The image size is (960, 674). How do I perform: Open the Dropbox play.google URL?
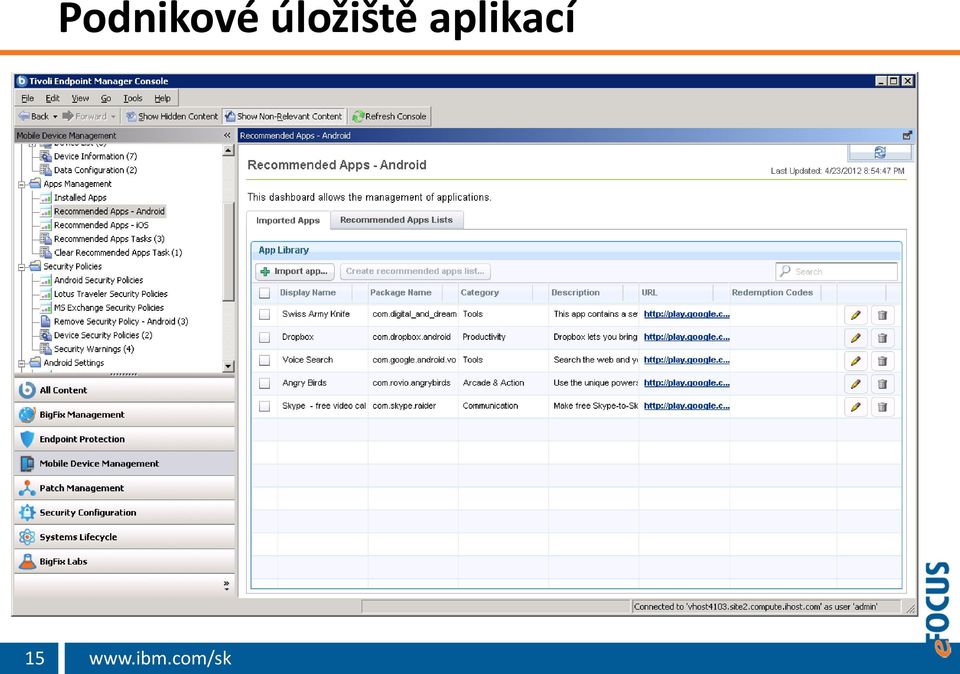(686, 337)
